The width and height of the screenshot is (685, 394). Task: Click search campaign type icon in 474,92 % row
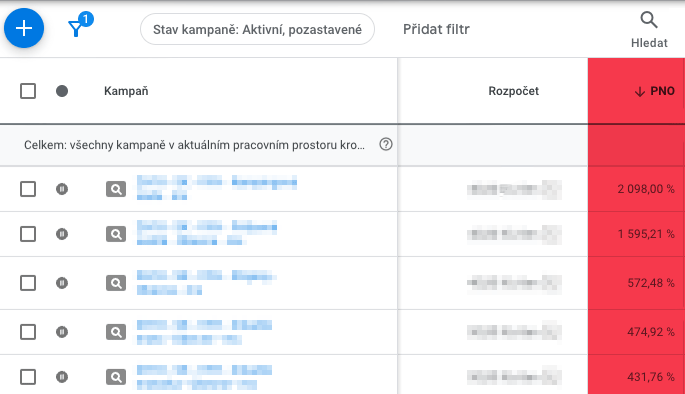tap(116, 332)
